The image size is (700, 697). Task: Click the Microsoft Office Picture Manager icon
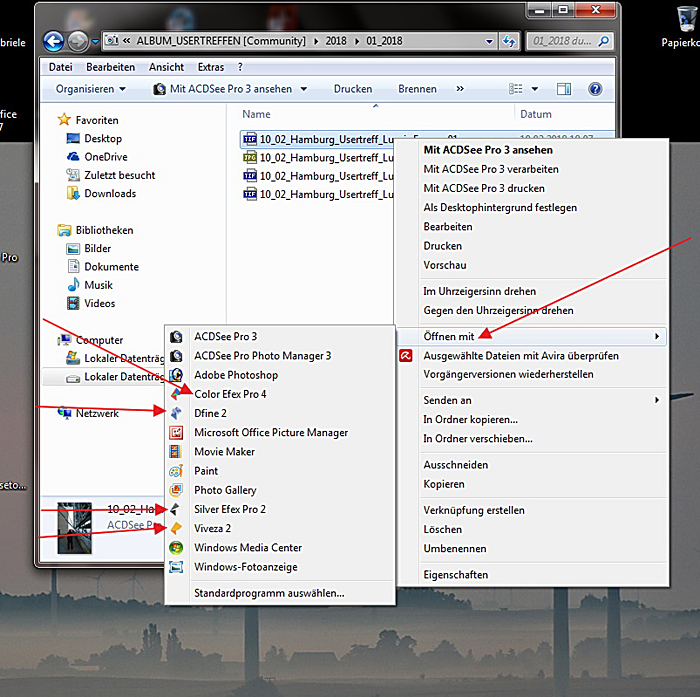(x=176, y=432)
